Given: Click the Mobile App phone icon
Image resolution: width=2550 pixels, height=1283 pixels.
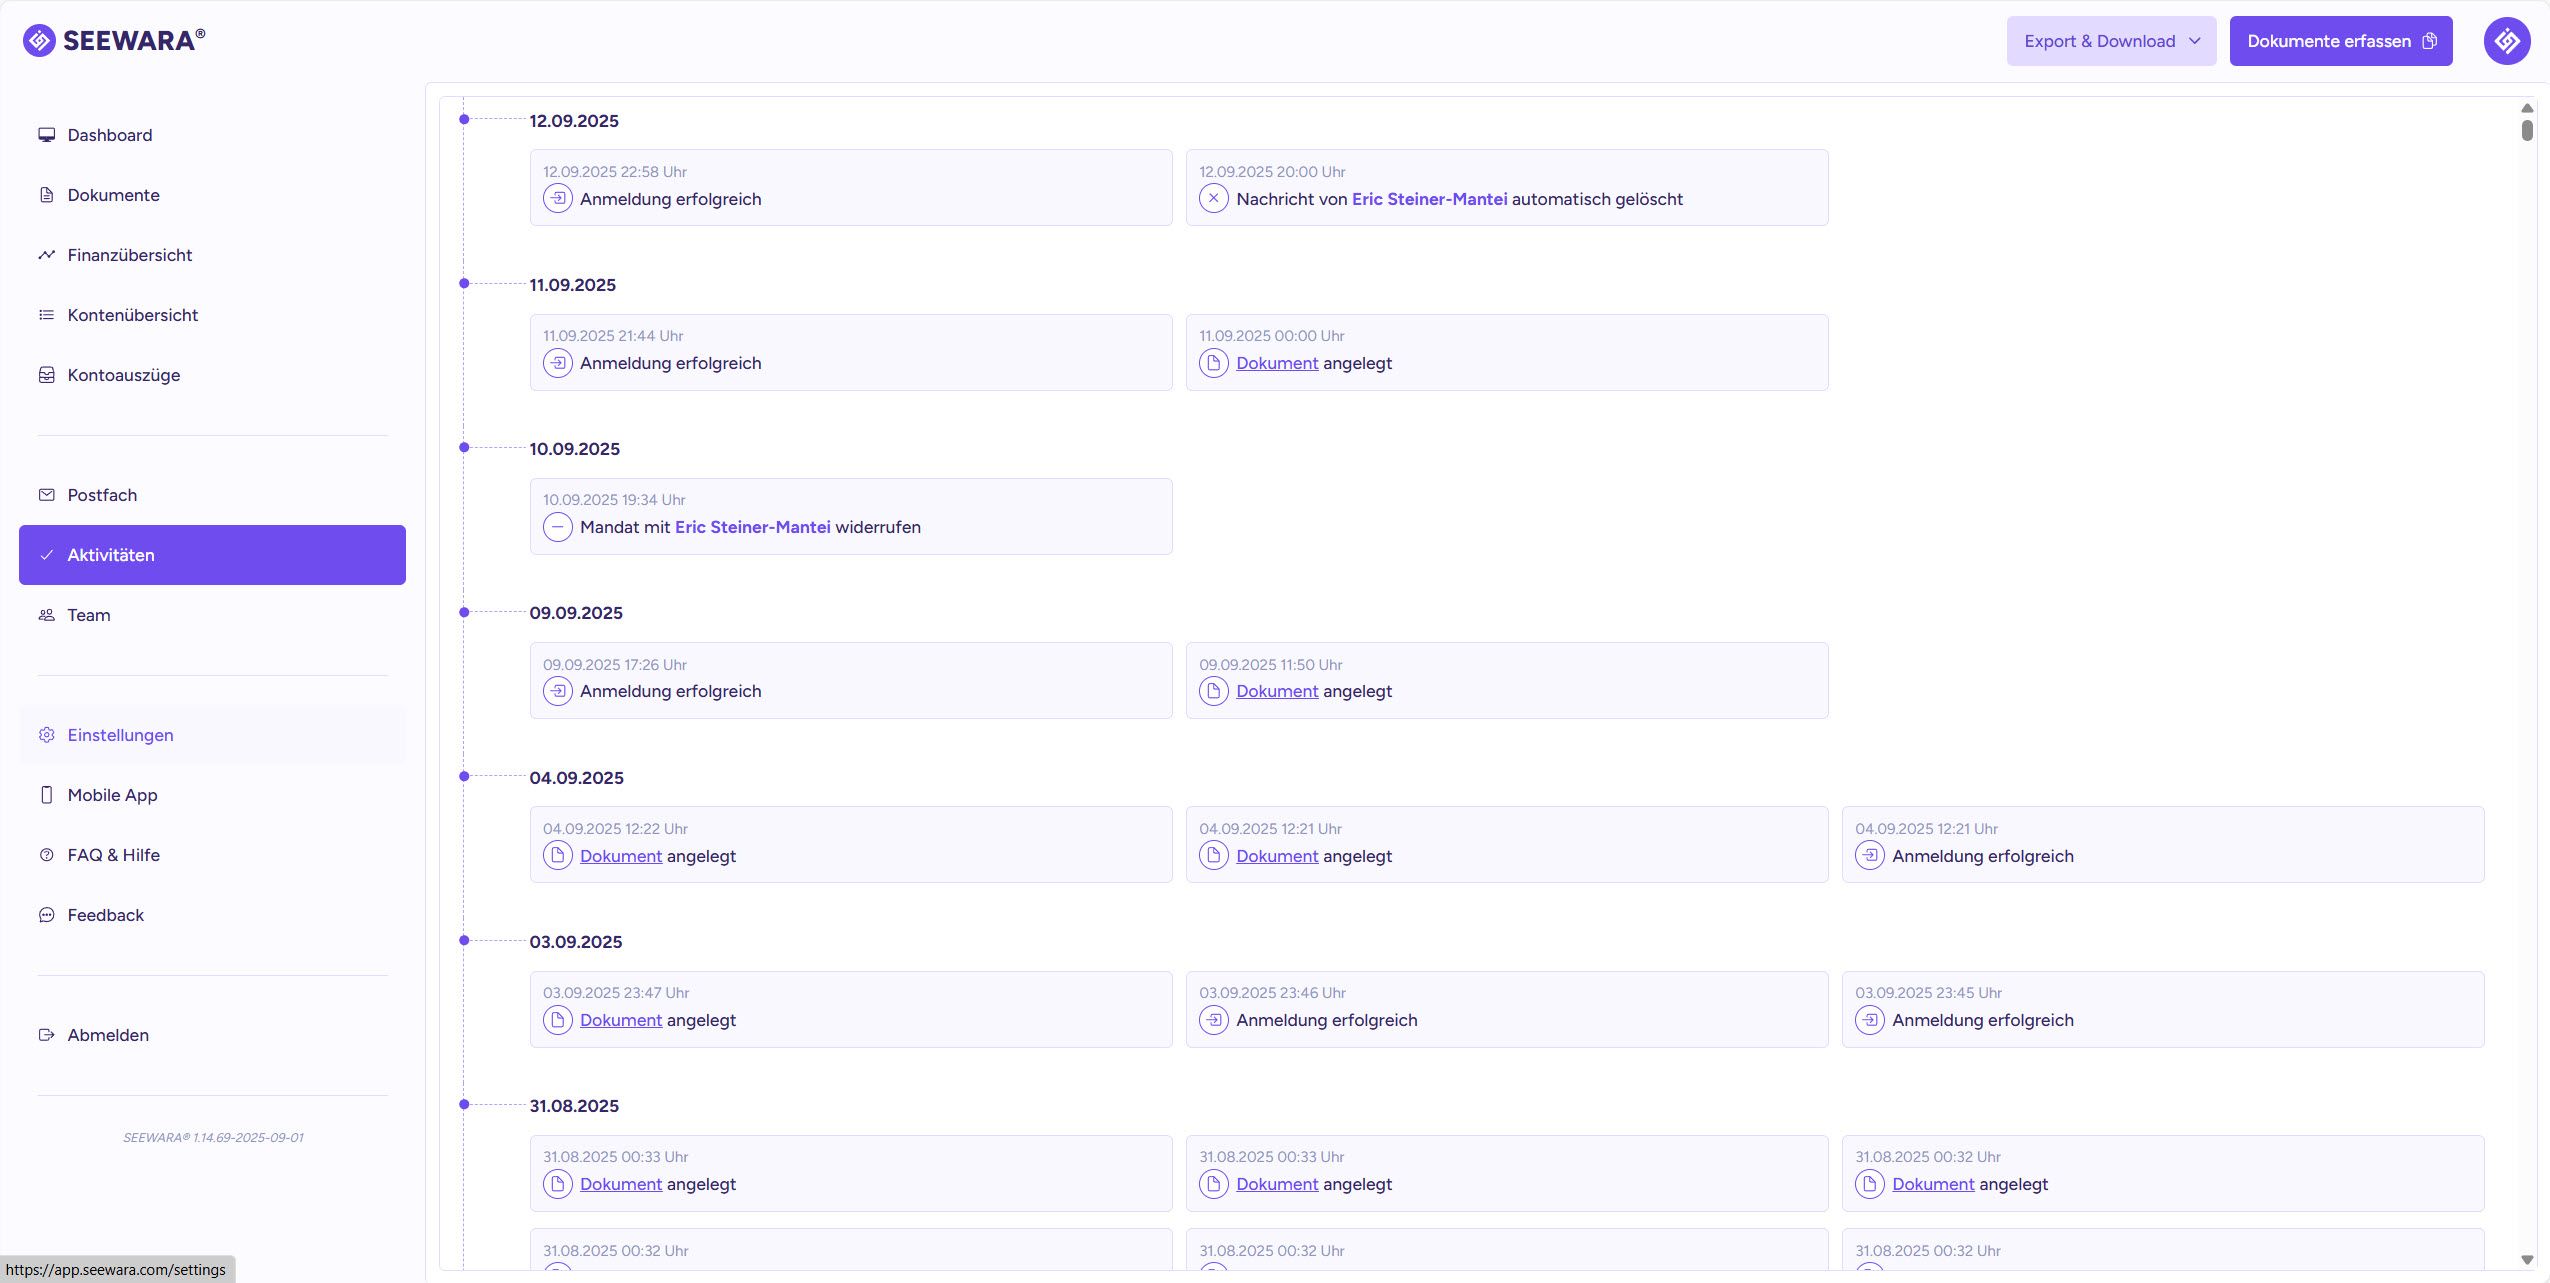Looking at the screenshot, I should coord(46,795).
